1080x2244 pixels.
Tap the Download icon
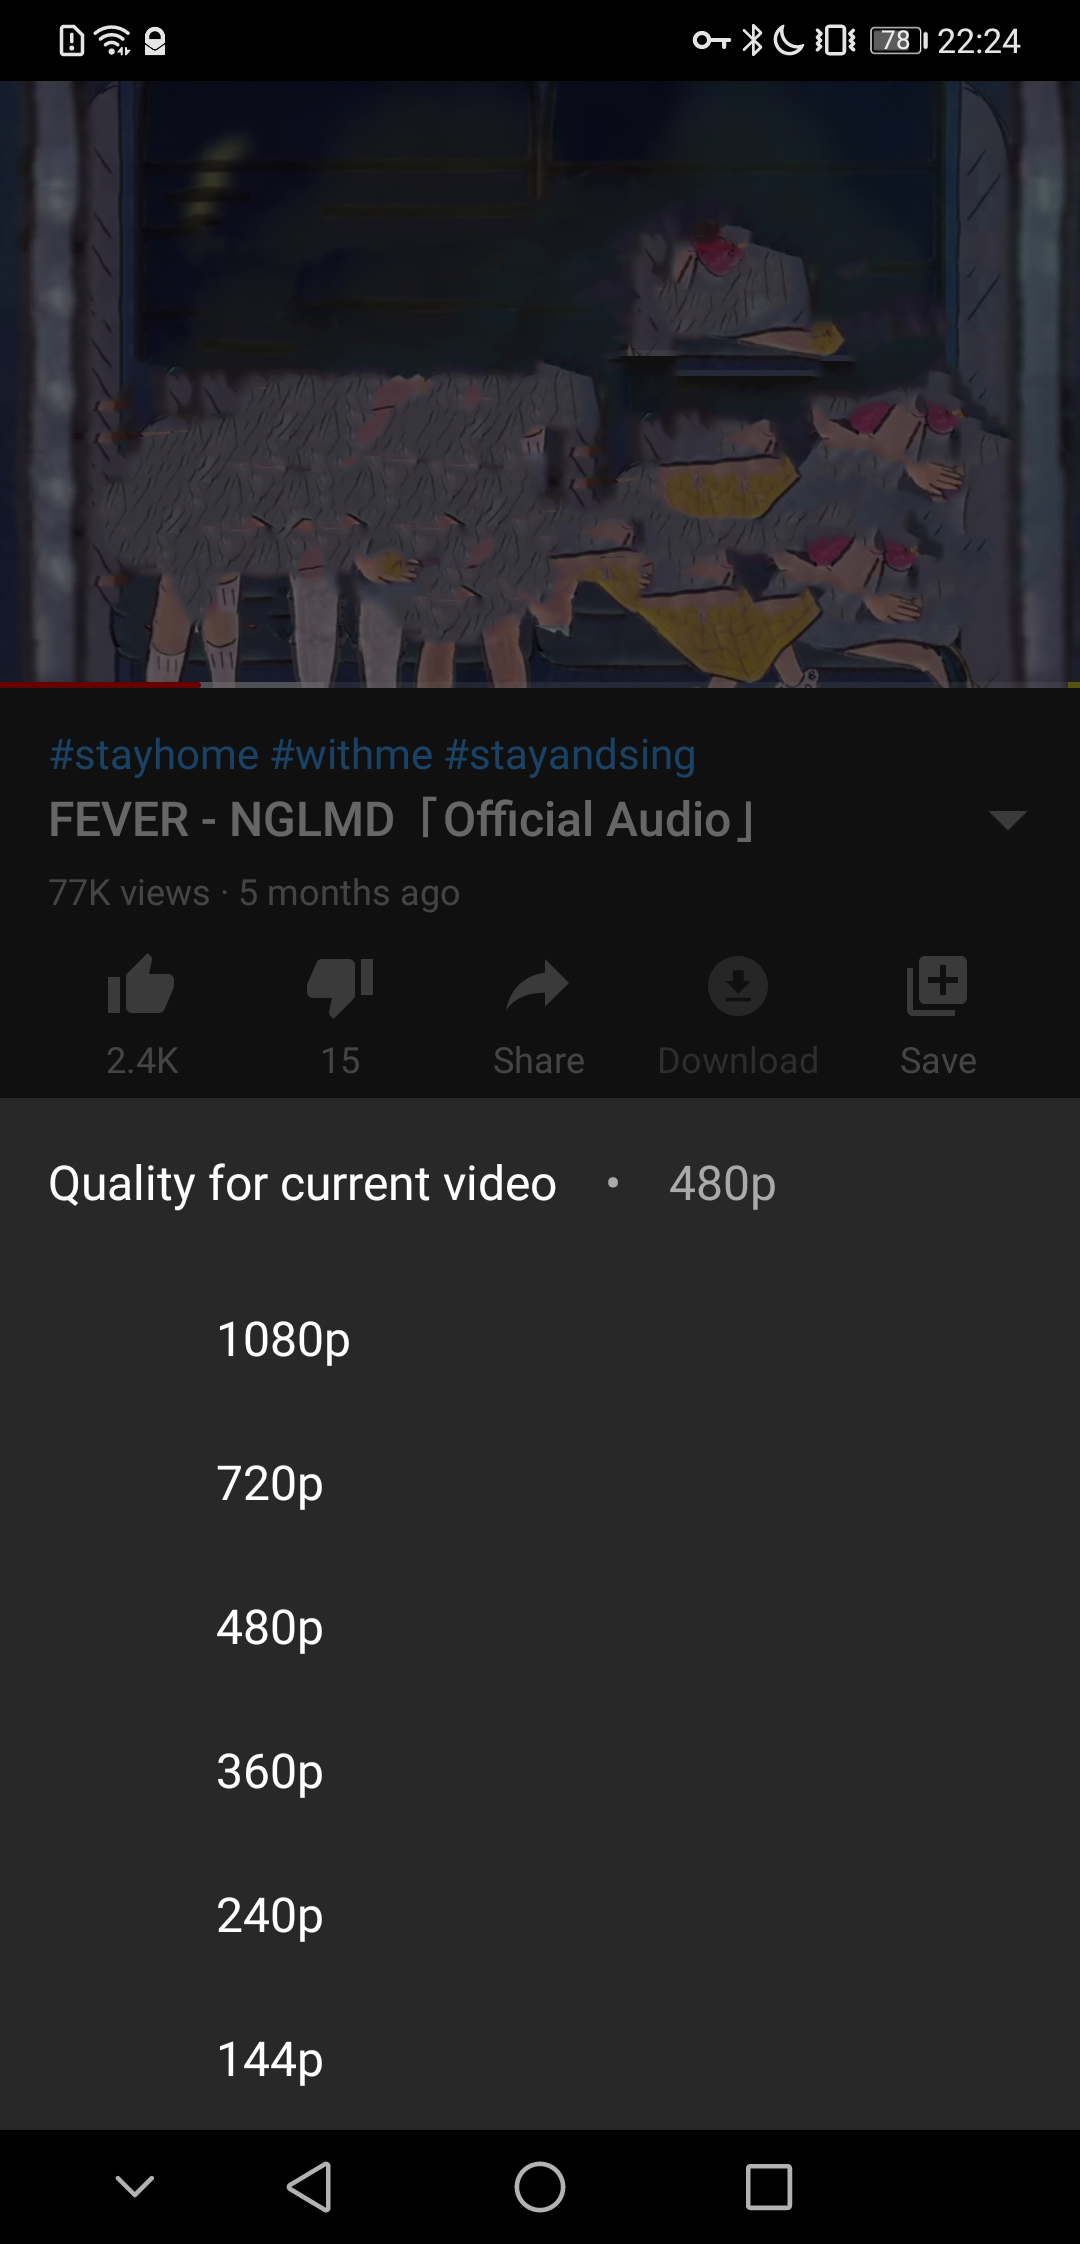pos(738,986)
